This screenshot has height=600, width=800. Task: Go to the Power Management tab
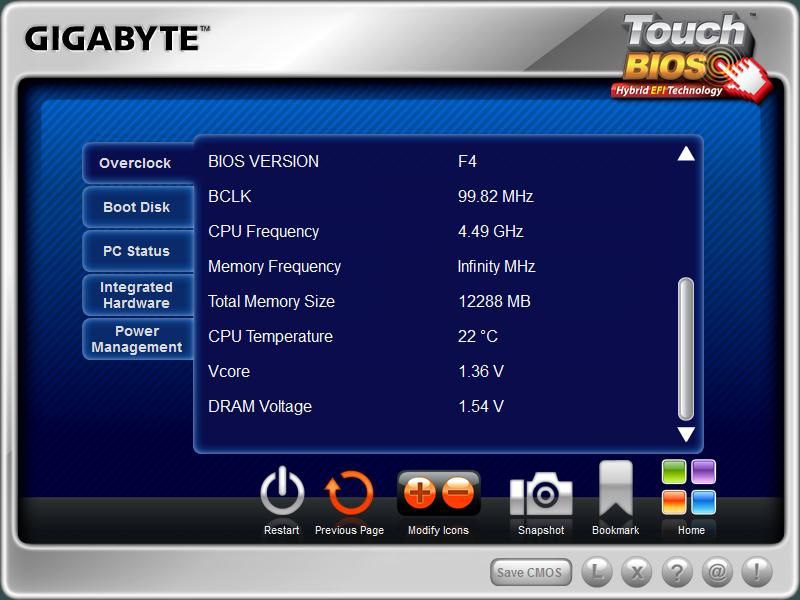pos(138,339)
